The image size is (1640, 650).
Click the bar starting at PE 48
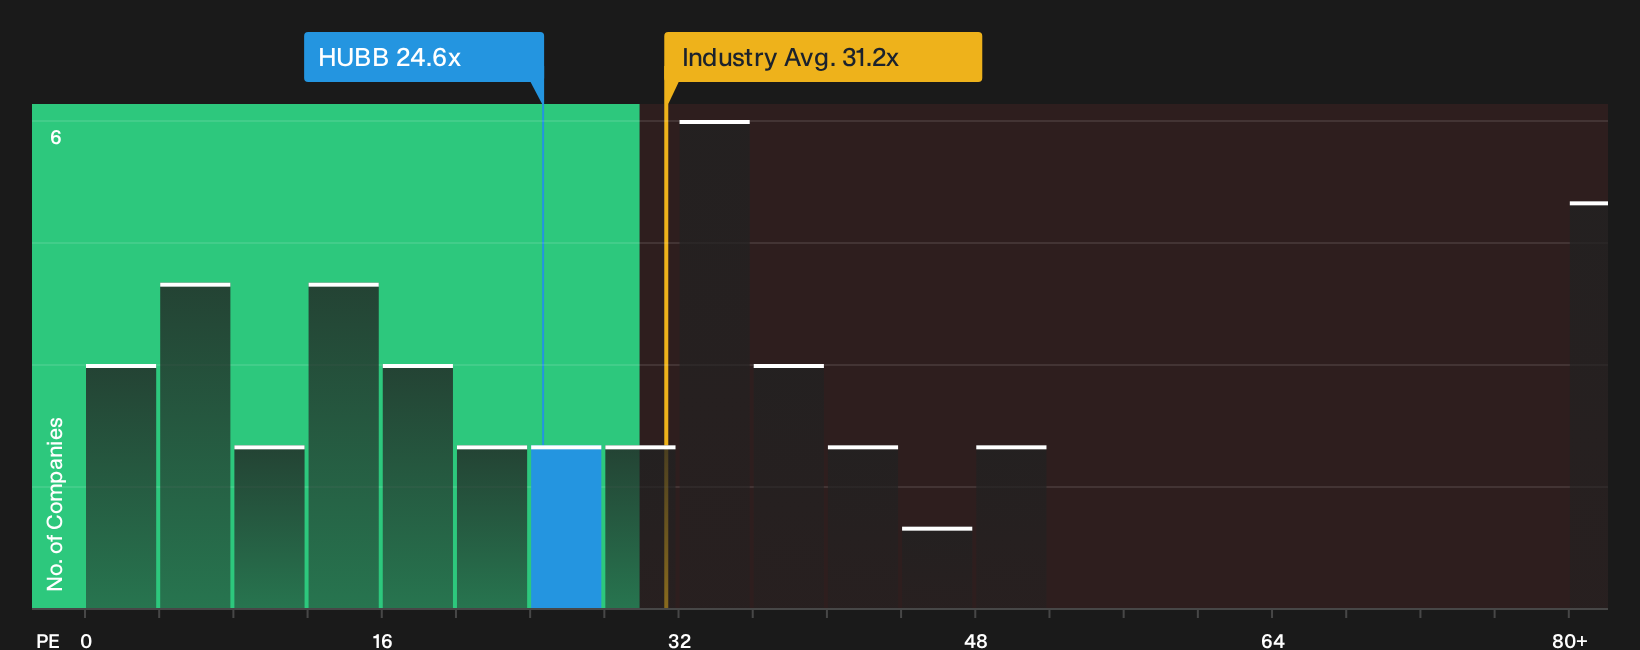click(x=1011, y=527)
